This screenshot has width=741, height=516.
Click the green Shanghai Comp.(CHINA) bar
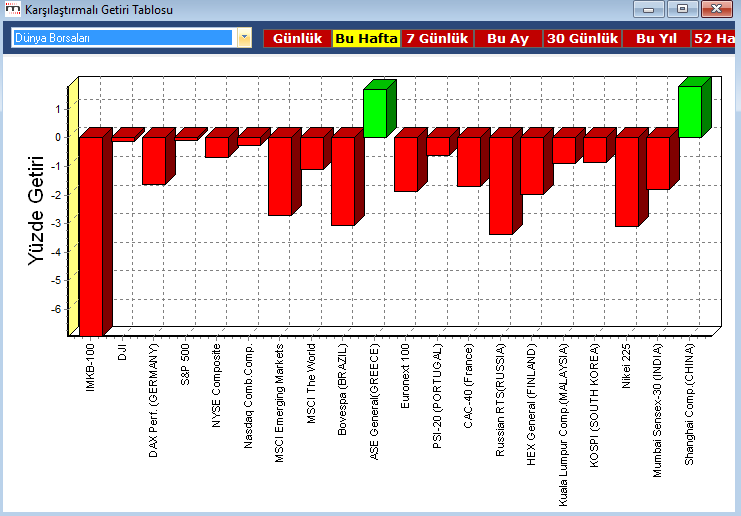(x=690, y=112)
